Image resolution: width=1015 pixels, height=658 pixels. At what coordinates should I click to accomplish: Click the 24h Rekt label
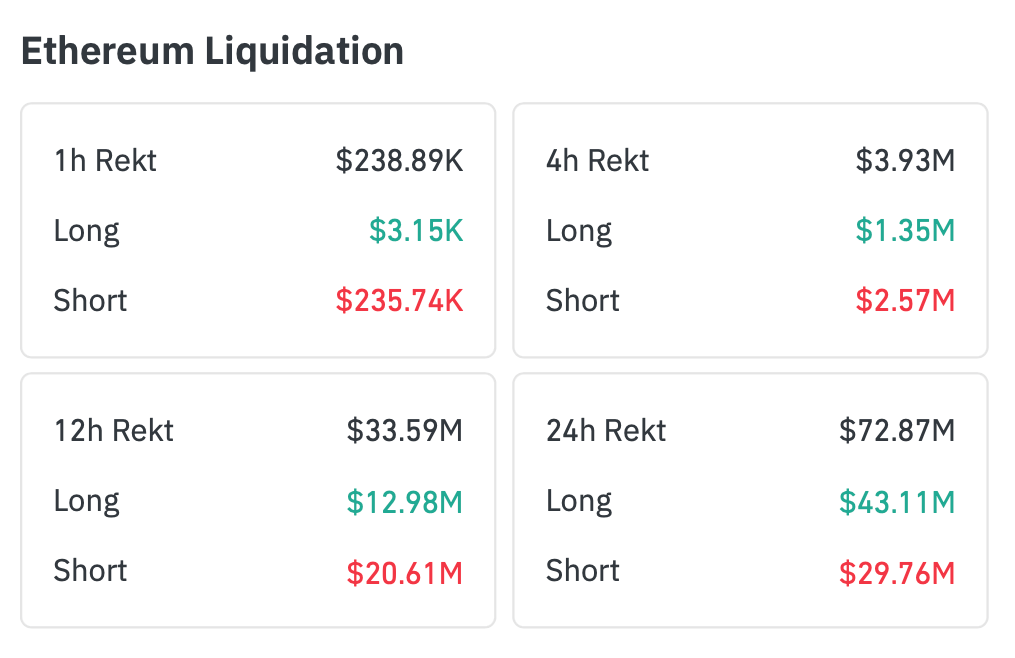coord(606,431)
